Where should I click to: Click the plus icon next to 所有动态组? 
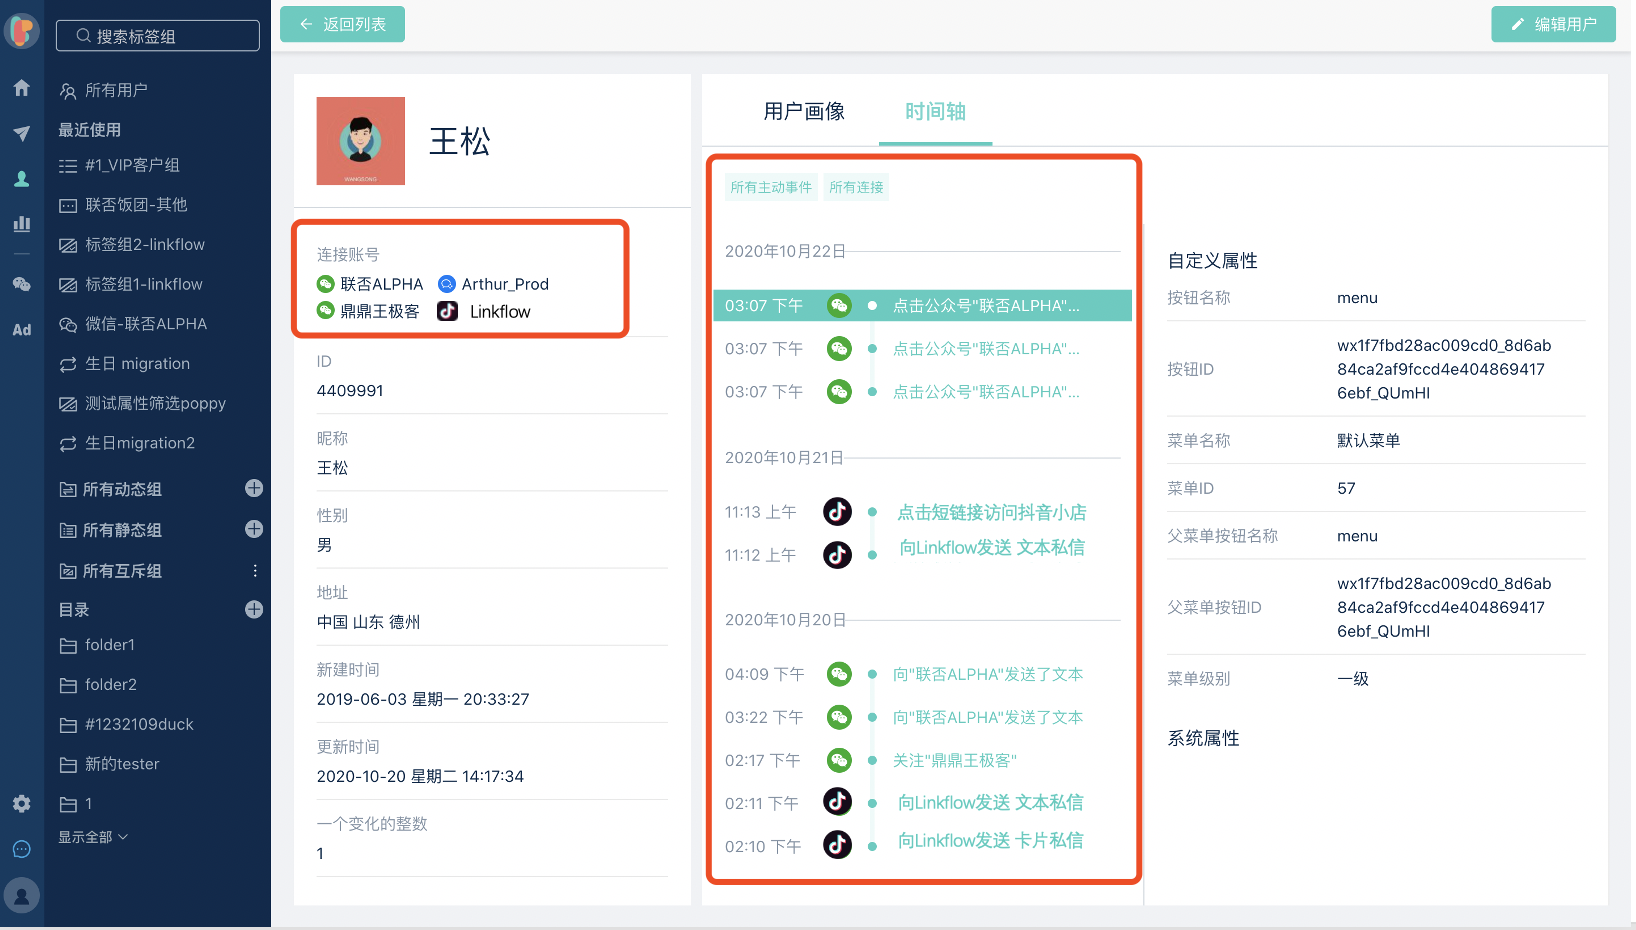(x=255, y=488)
